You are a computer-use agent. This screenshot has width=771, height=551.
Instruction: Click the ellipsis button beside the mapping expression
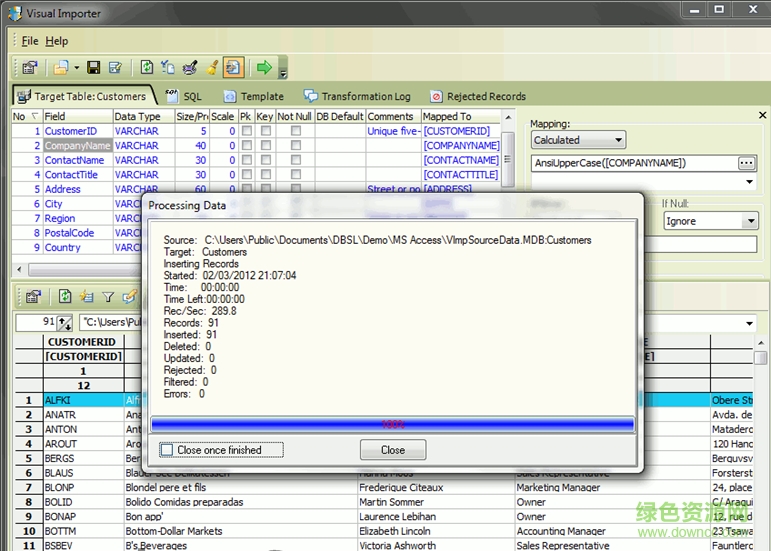746,163
